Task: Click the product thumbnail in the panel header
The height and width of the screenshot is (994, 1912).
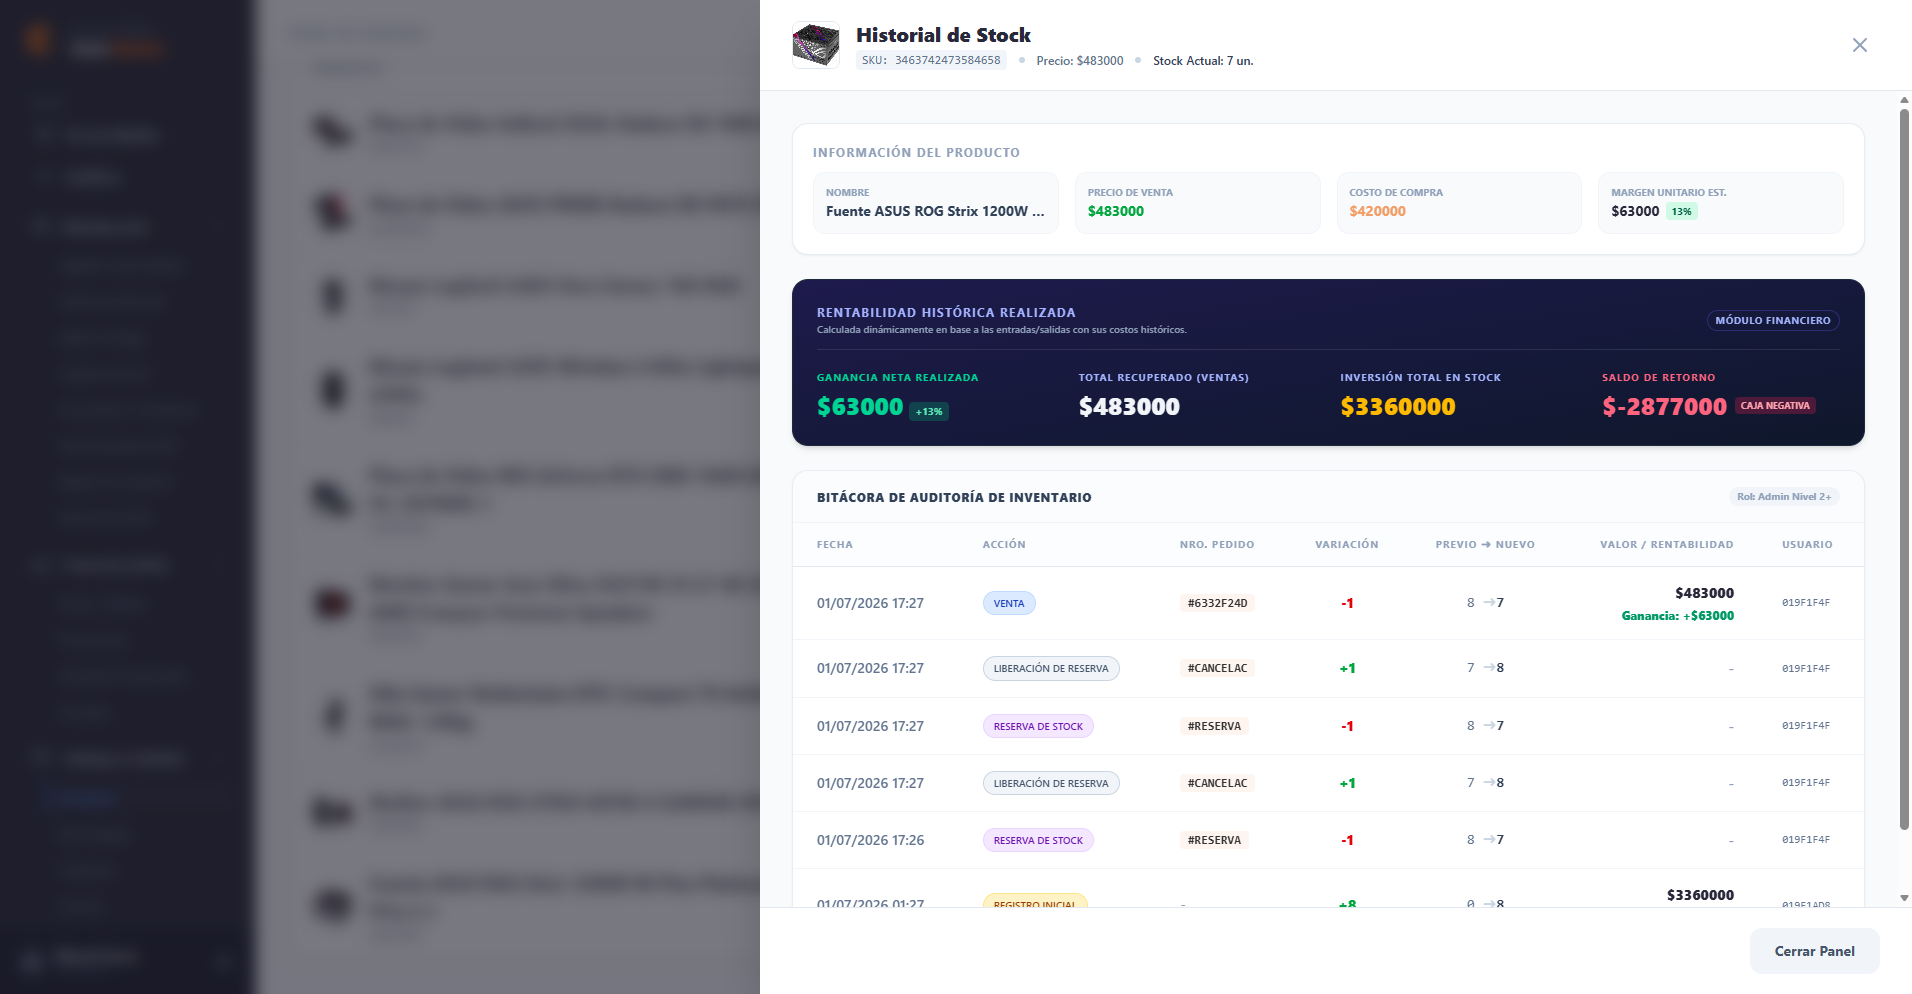Action: (816, 45)
